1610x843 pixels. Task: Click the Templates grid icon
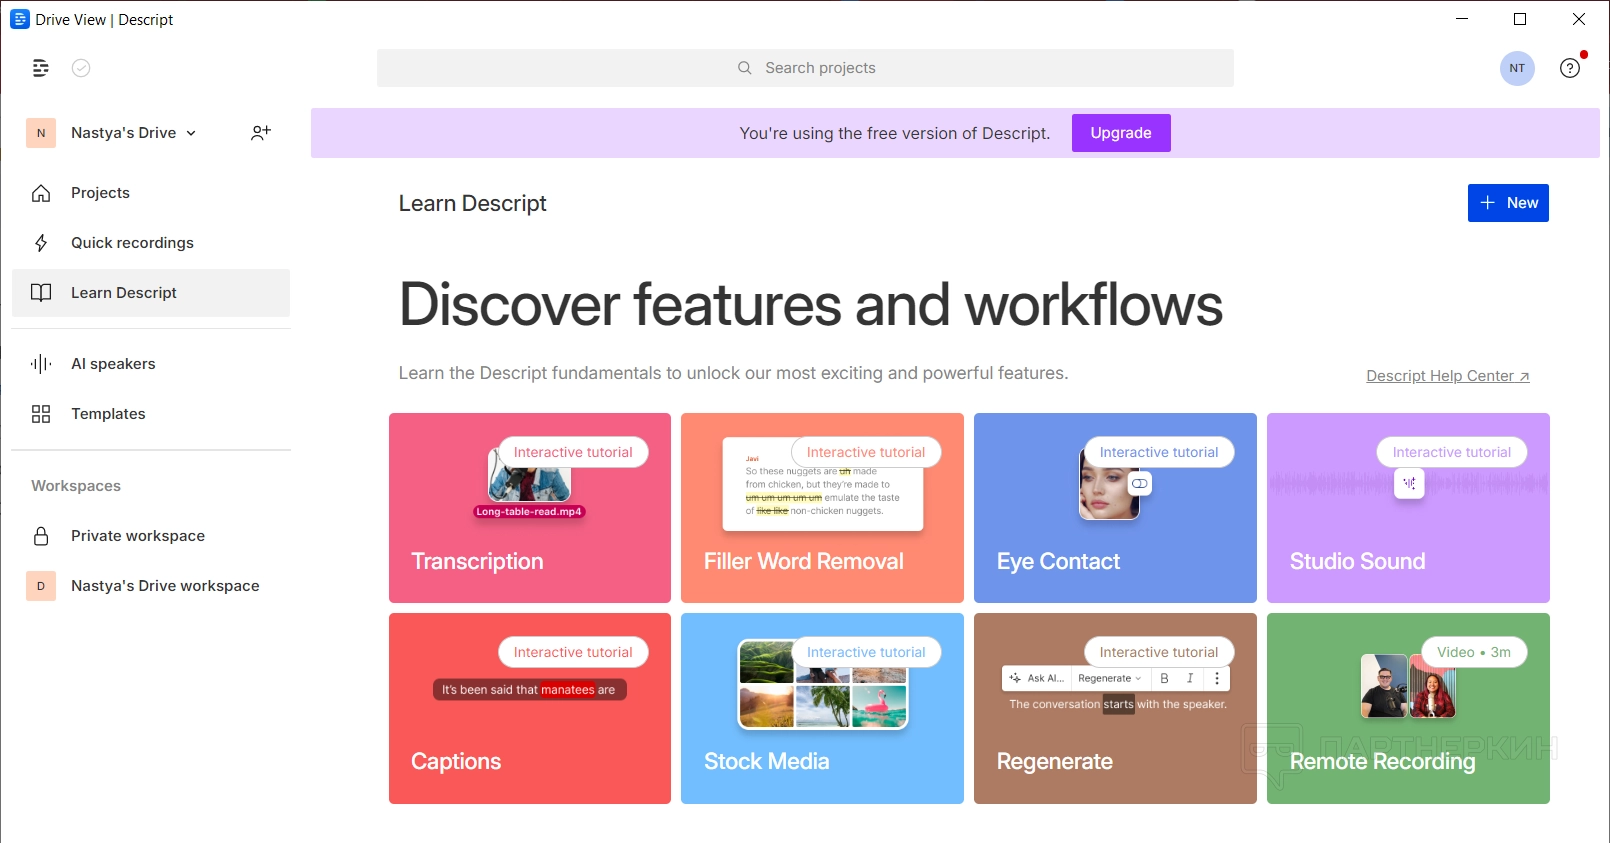click(41, 414)
